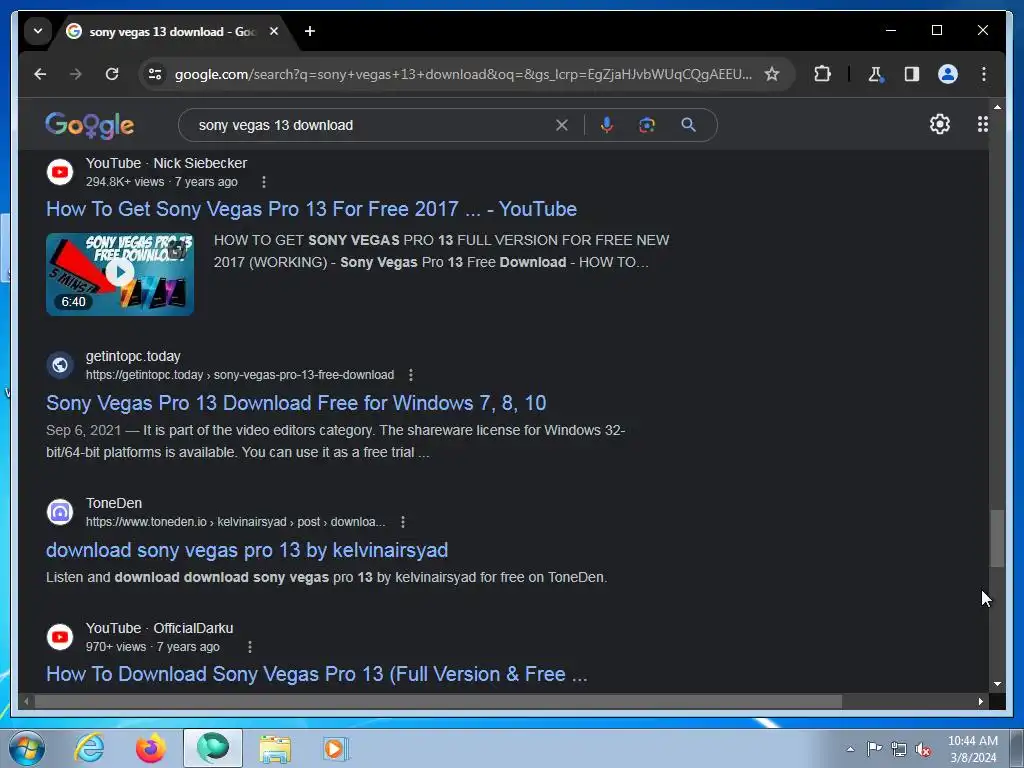Viewport: 1024px width, 768px height.
Task: Show hidden system tray icons
Action: (850, 749)
